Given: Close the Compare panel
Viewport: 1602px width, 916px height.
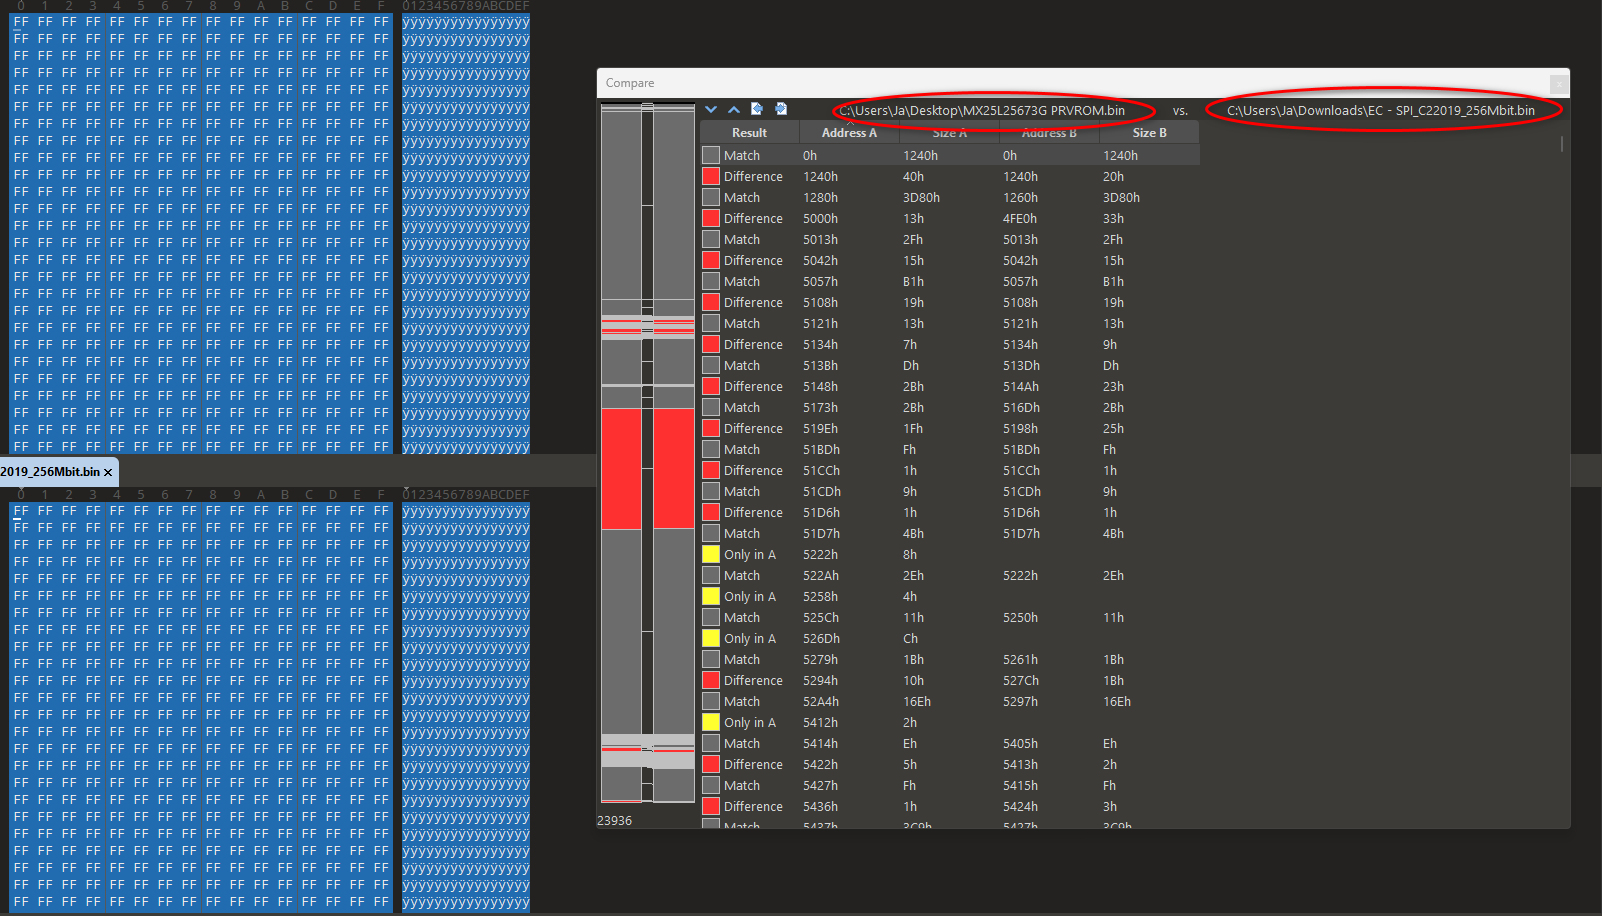Looking at the screenshot, I should pyautogui.click(x=1558, y=84).
